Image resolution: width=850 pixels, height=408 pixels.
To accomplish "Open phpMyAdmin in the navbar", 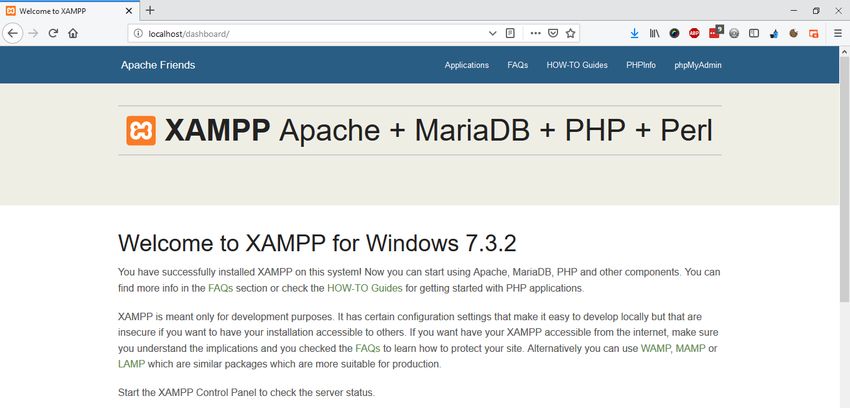I will (698, 65).
